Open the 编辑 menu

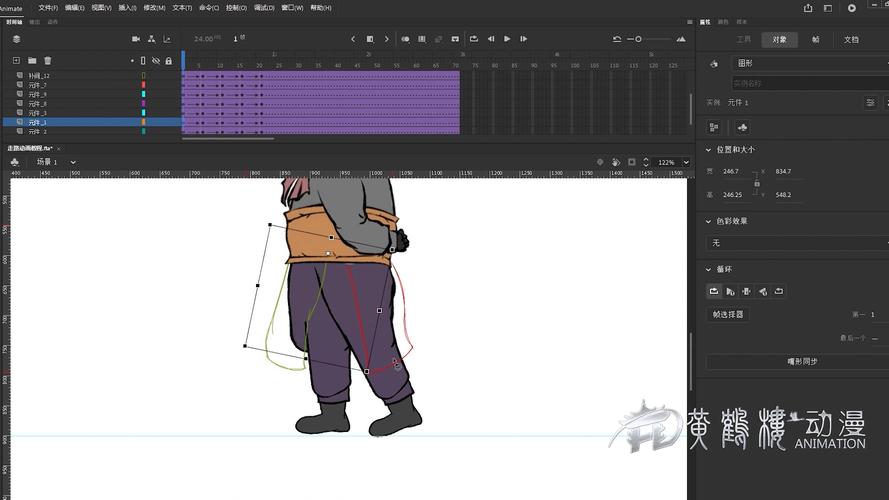tap(75, 8)
